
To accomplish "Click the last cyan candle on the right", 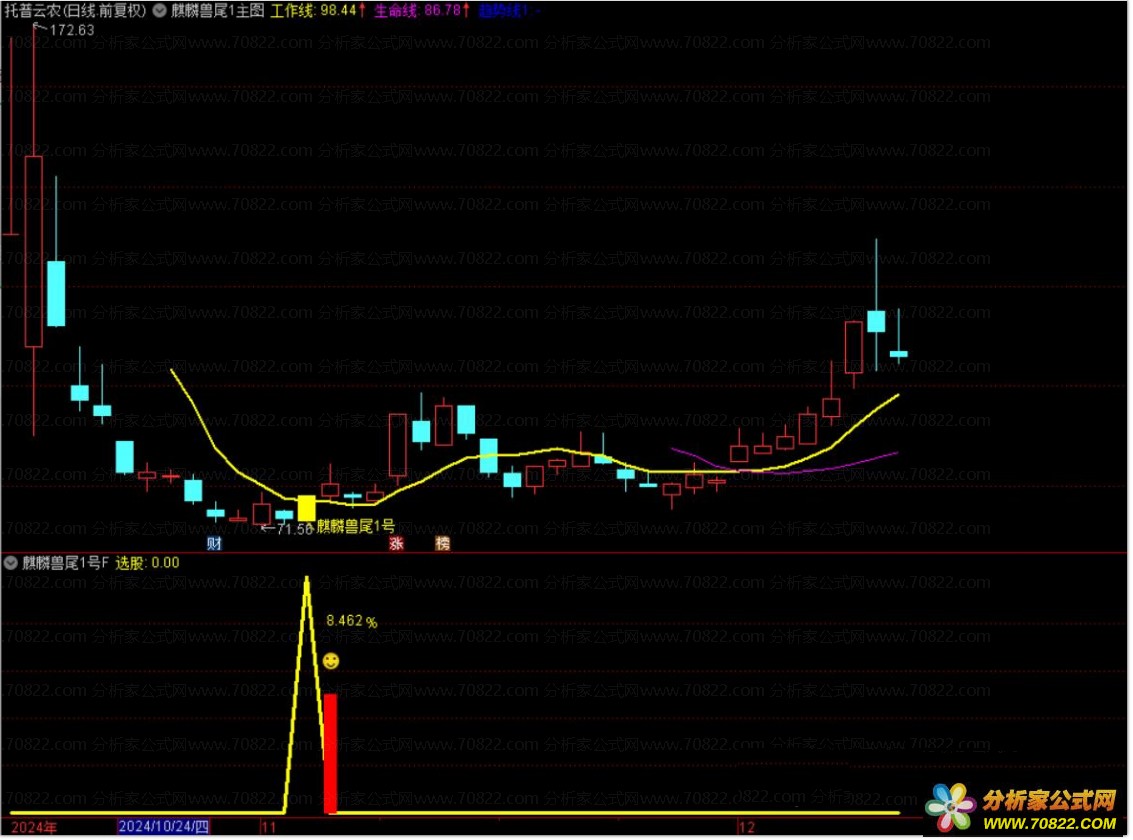I will (898, 354).
